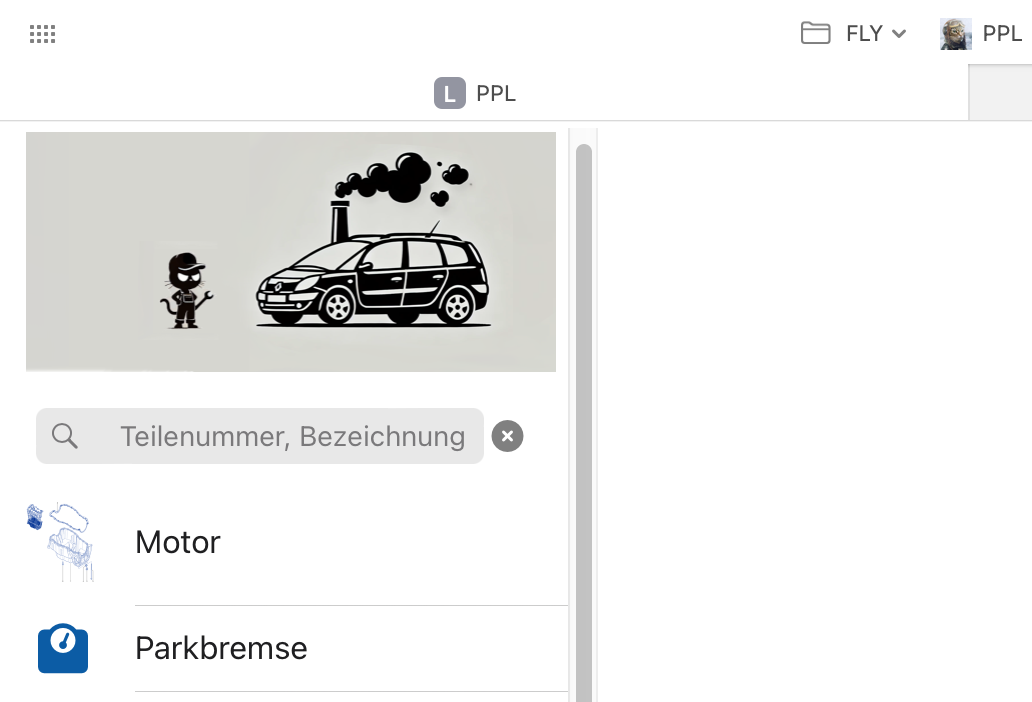
Task: Click the gray L badge icon
Action: click(x=450, y=93)
